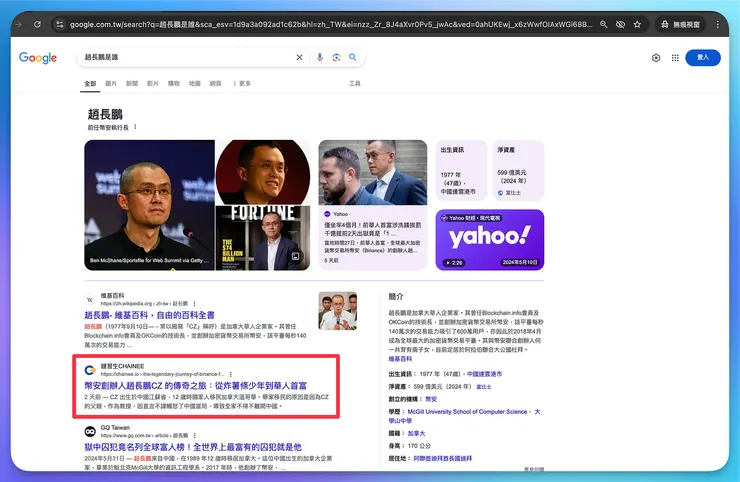Open options dots on GQ Taiwan result

(x=194, y=435)
